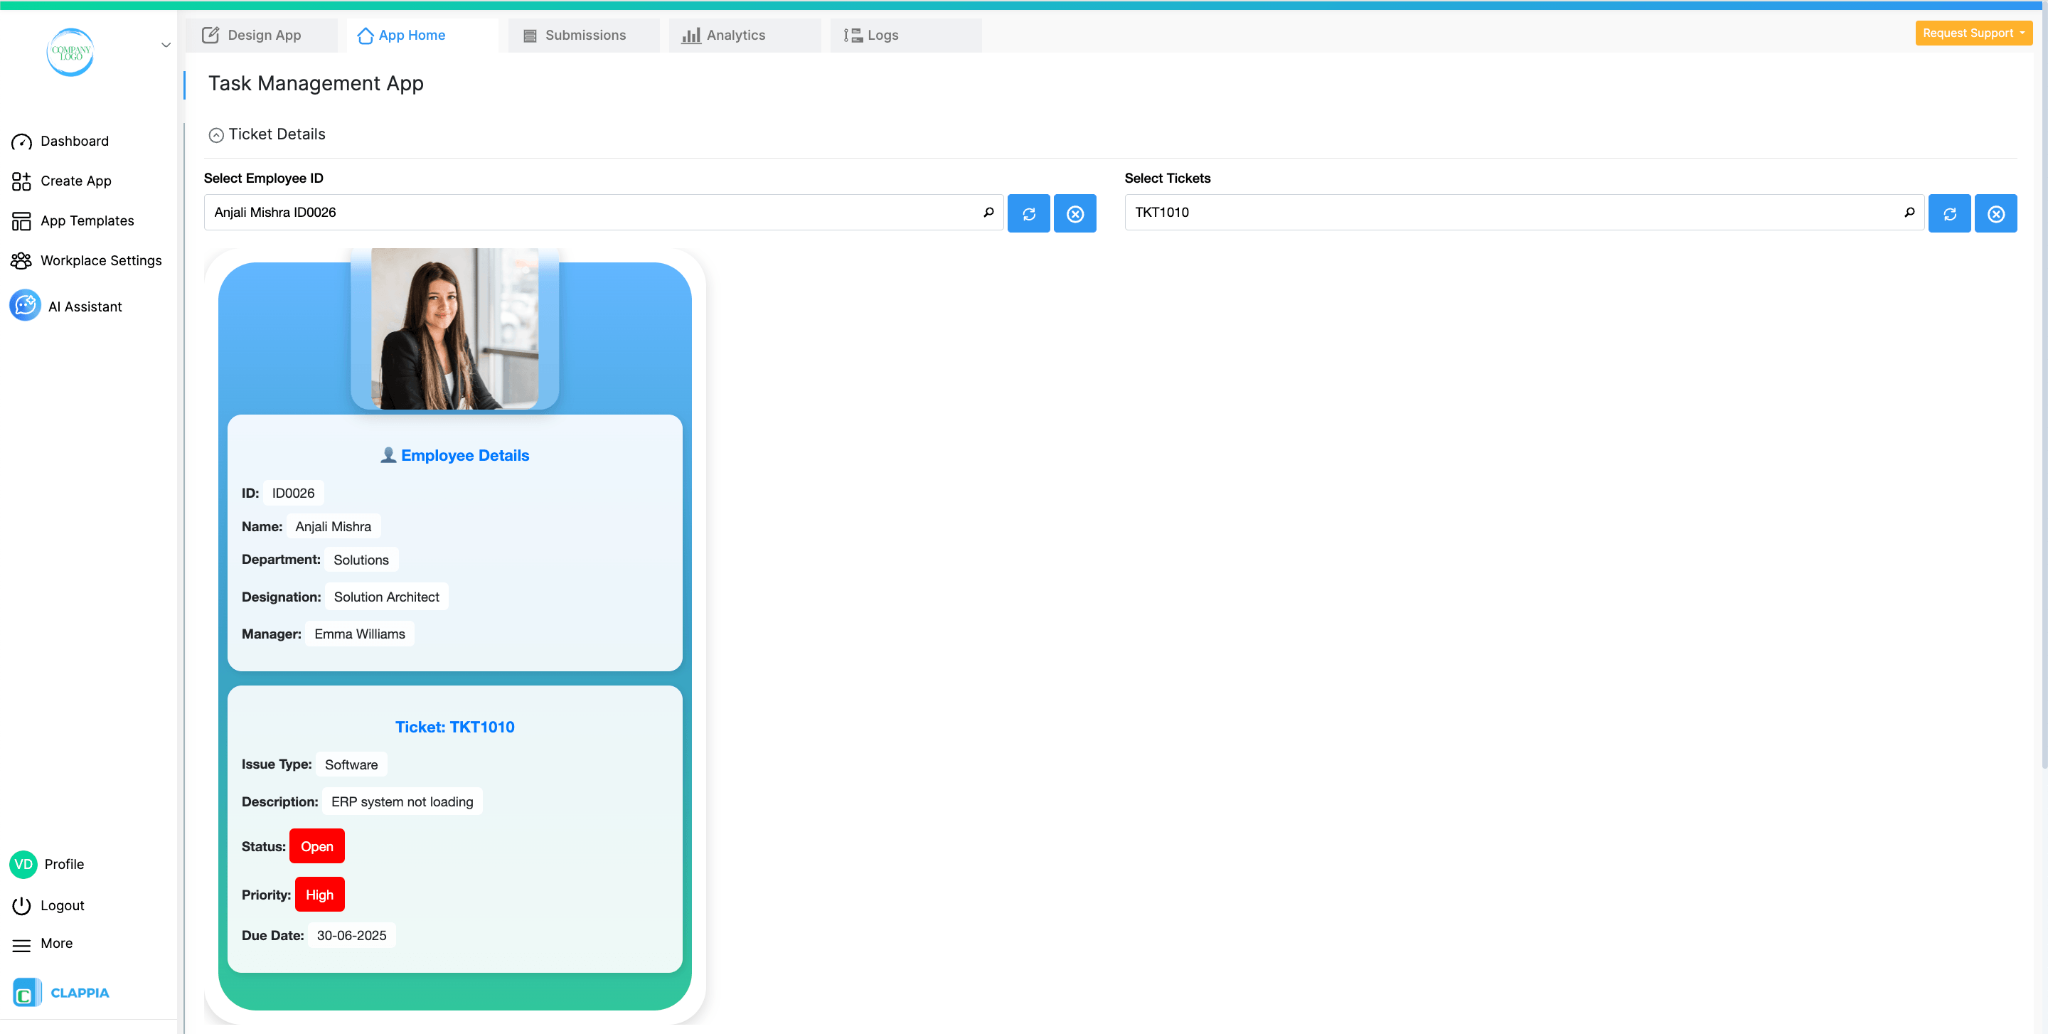Click the search icon in Employee ID field
The height and width of the screenshot is (1034, 2048).
[988, 212]
